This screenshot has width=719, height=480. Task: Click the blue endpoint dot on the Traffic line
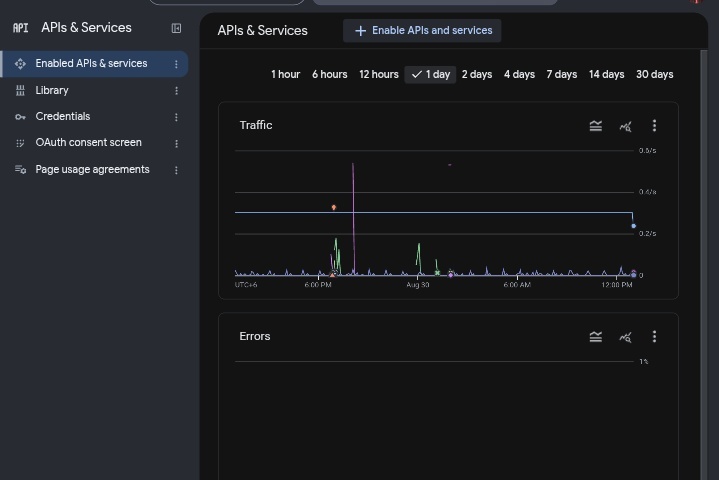click(634, 226)
